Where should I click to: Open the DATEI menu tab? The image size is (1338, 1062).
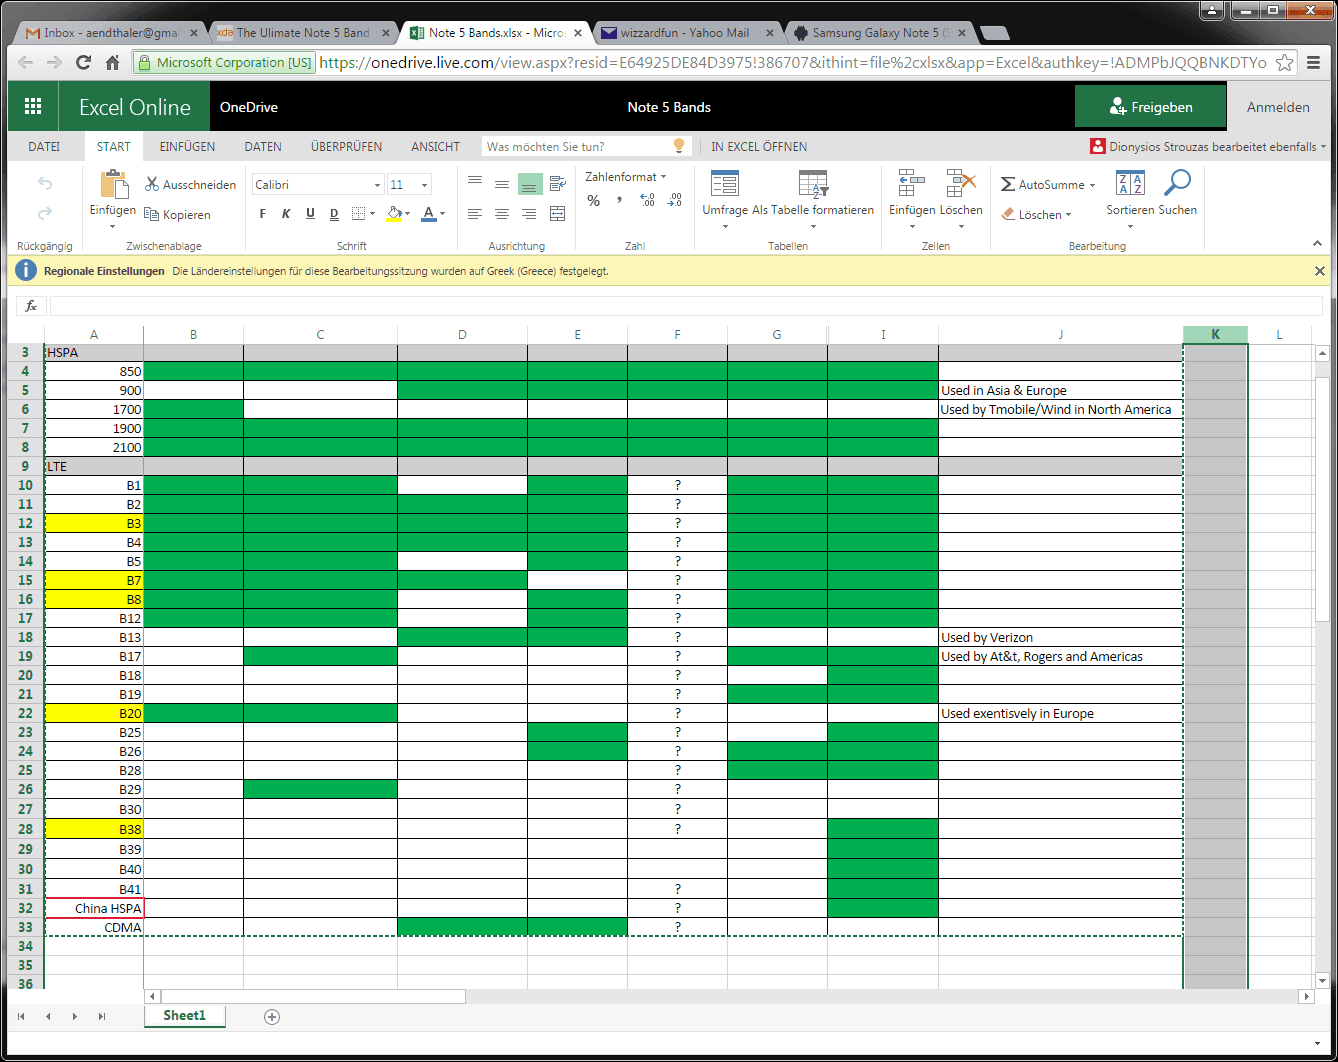(44, 146)
